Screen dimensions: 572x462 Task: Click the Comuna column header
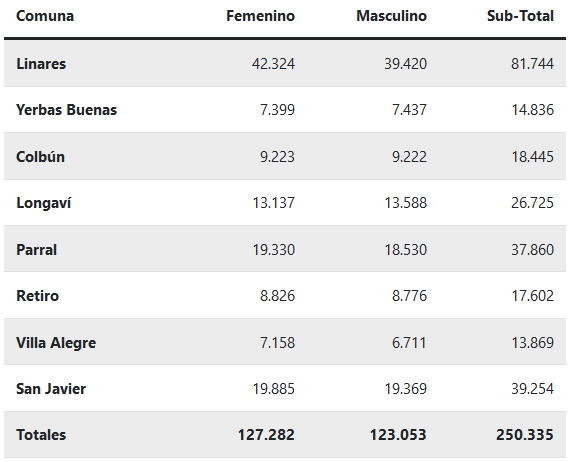[x=45, y=16]
